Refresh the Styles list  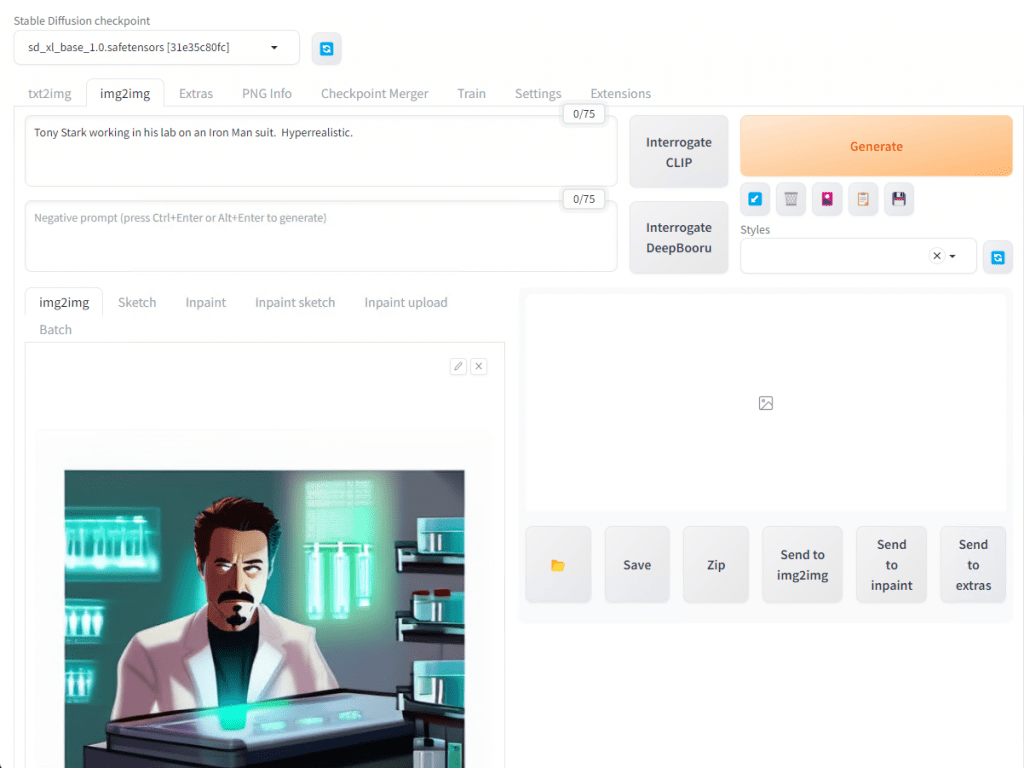[x=998, y=257]
